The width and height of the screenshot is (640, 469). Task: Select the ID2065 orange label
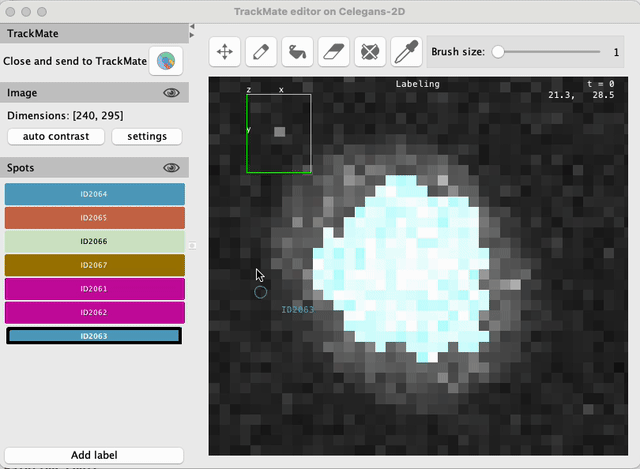click(95, 218)
